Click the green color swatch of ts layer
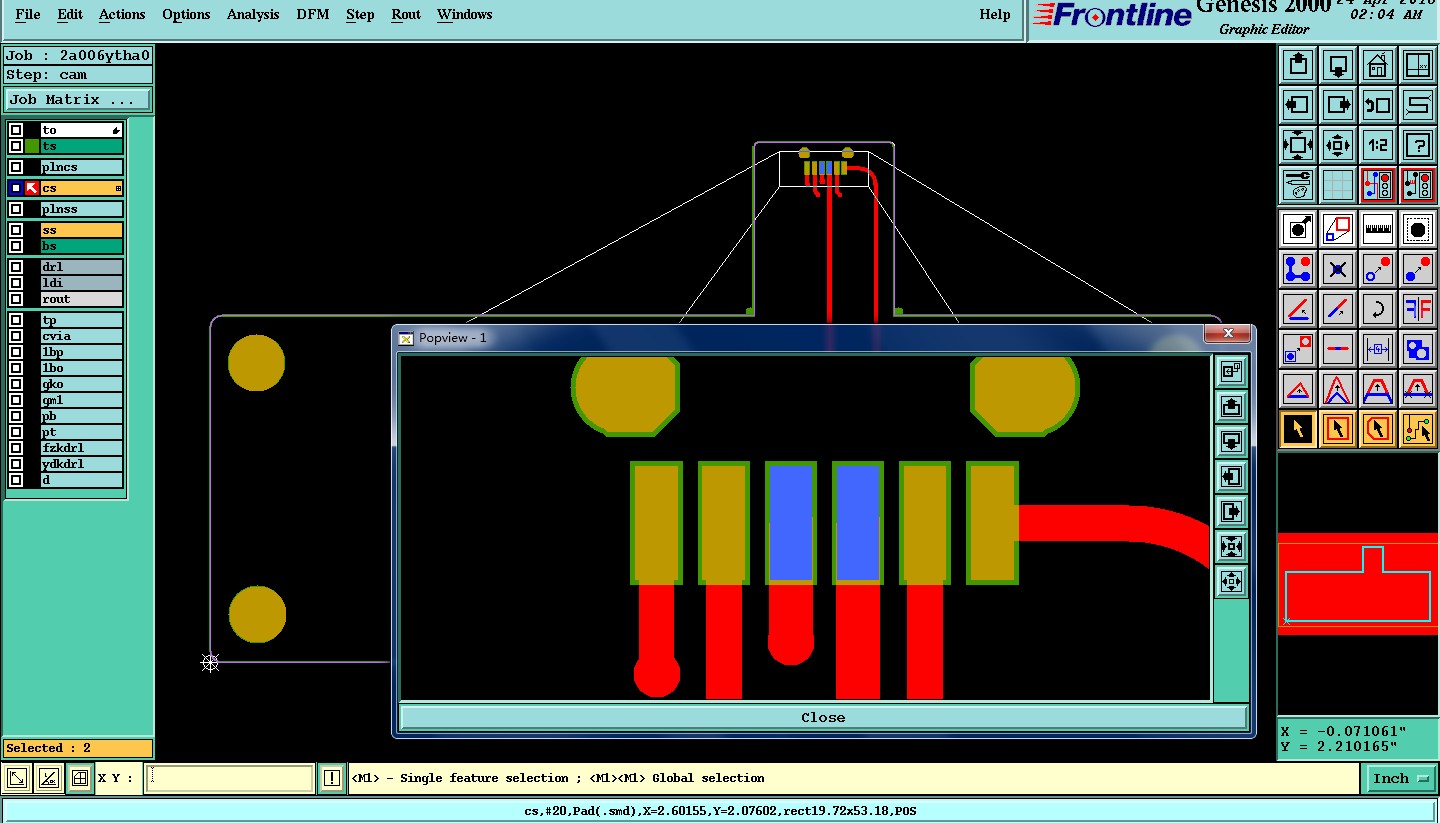This screenshot has height=823, width=1440. (32, 146)
